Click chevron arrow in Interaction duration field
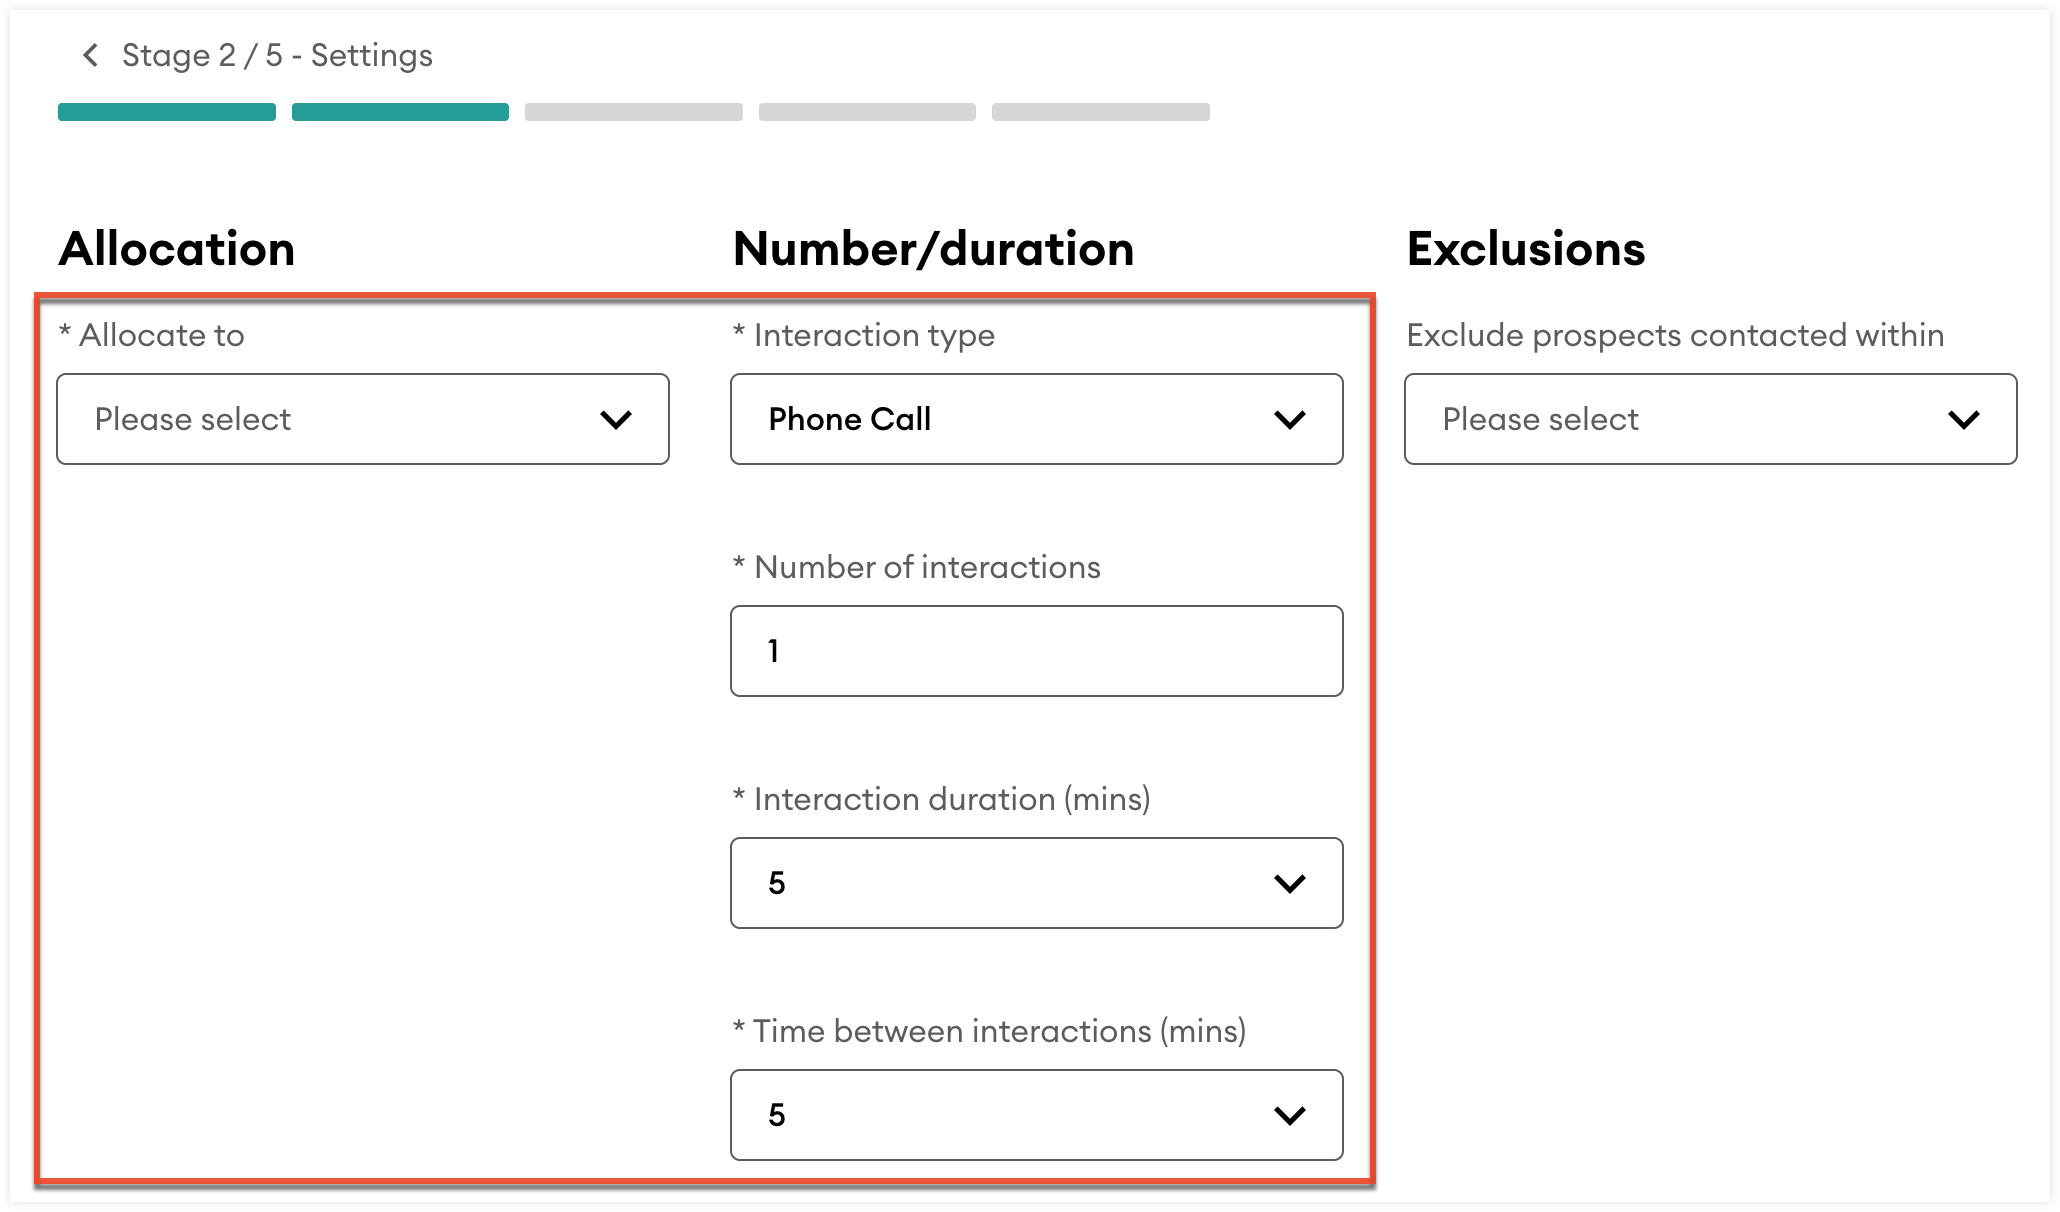 click(1290, 884)
